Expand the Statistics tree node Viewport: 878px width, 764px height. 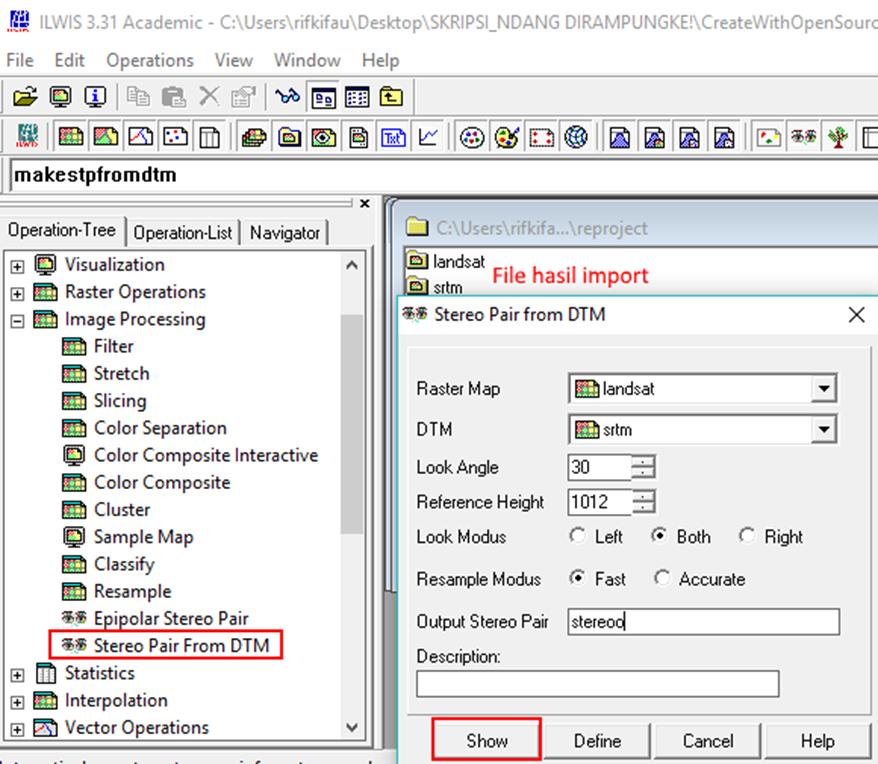tap(17, 675)
